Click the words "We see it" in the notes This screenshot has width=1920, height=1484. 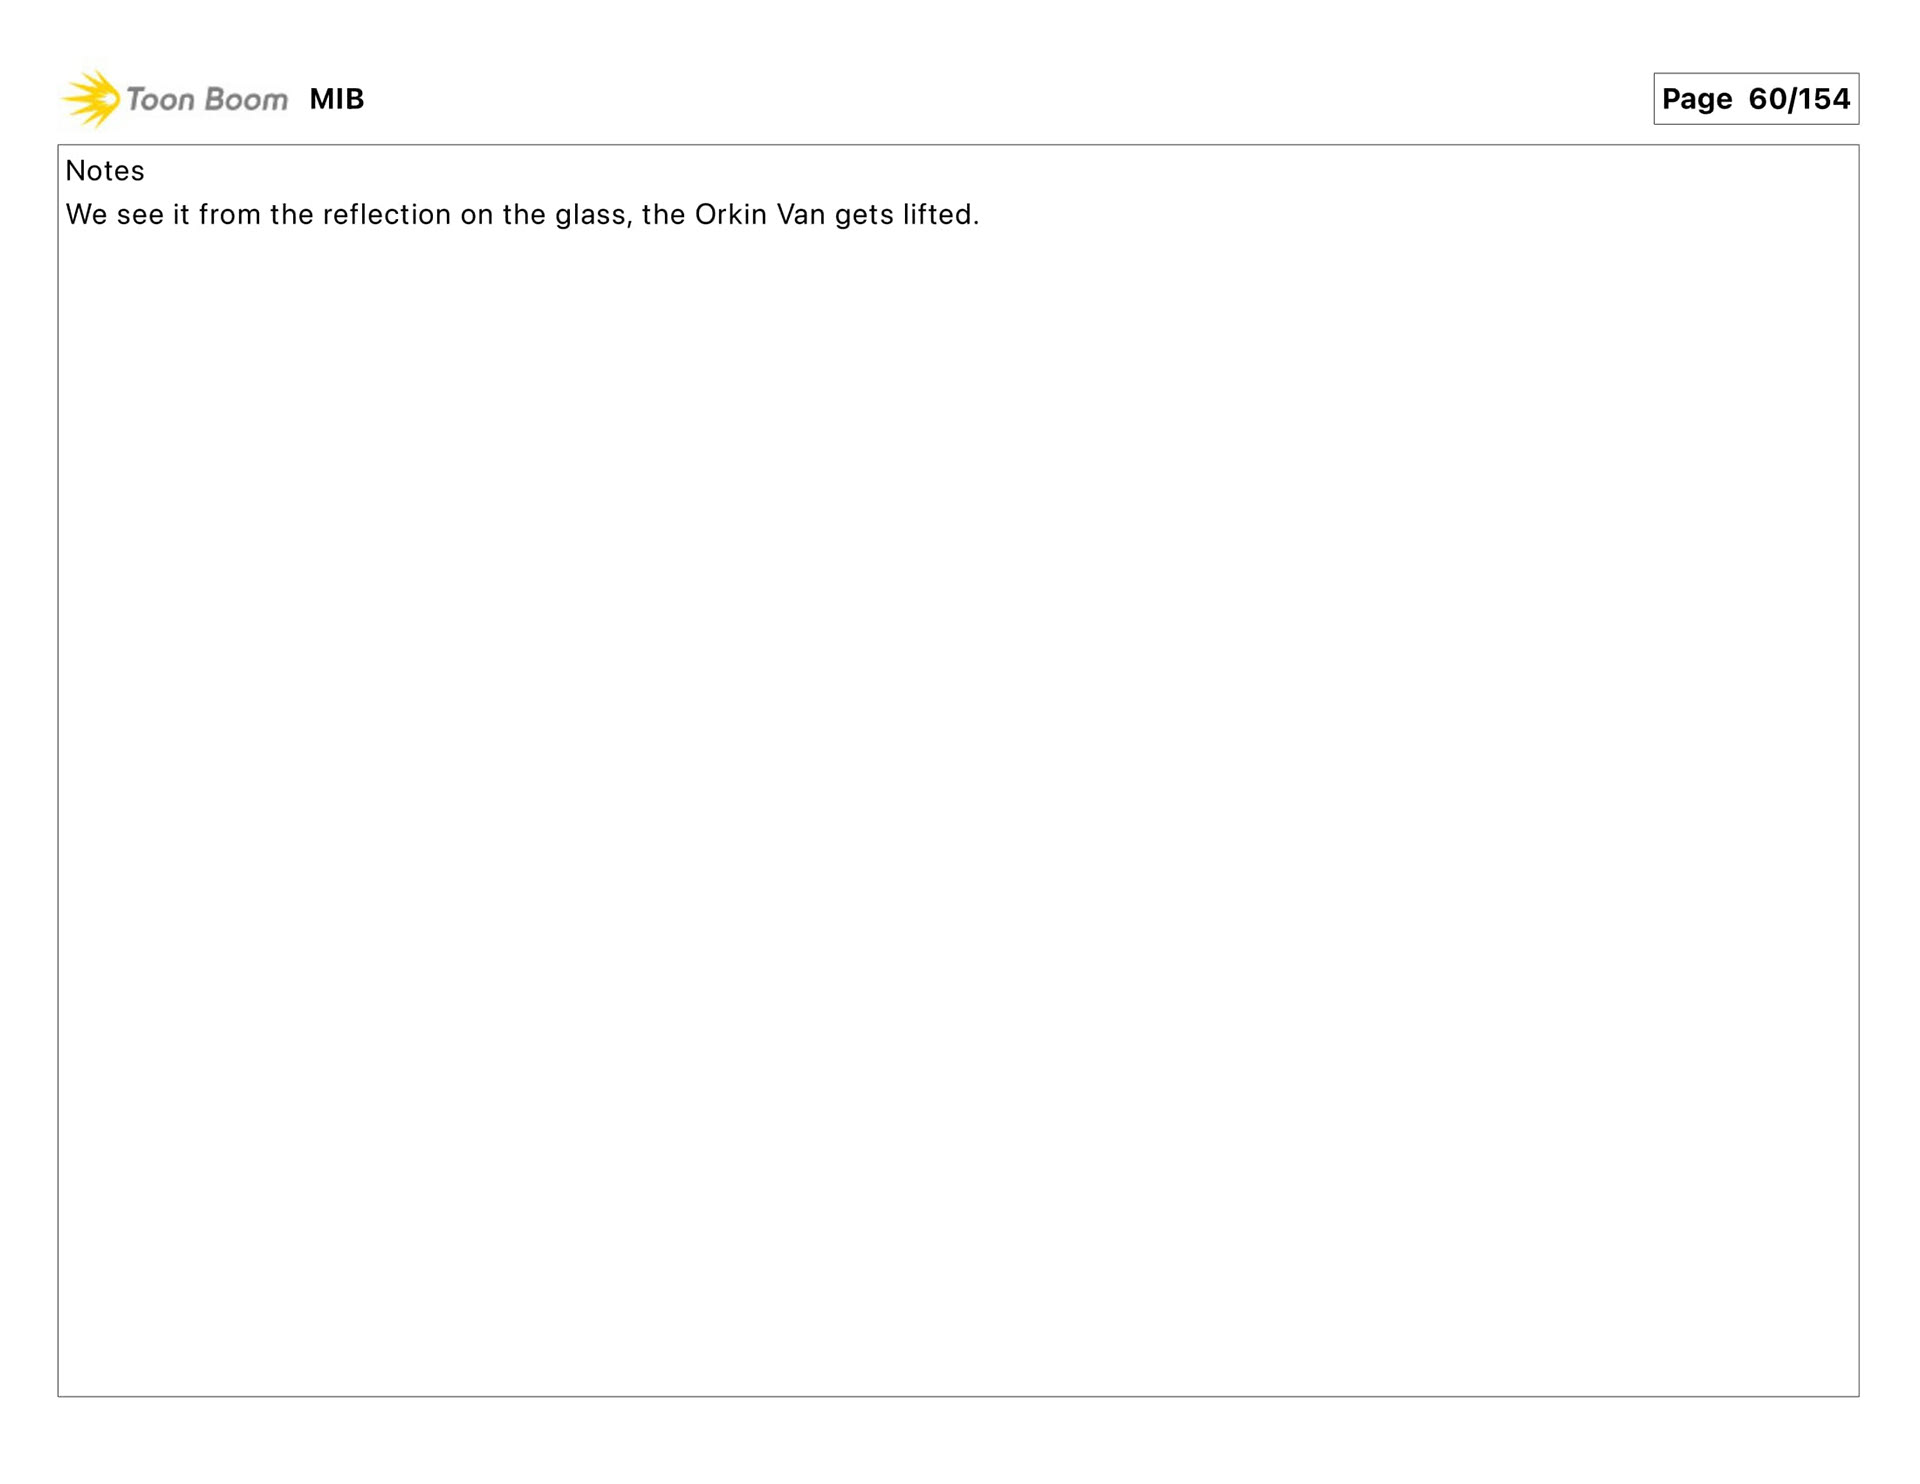(x=128, y=215)
